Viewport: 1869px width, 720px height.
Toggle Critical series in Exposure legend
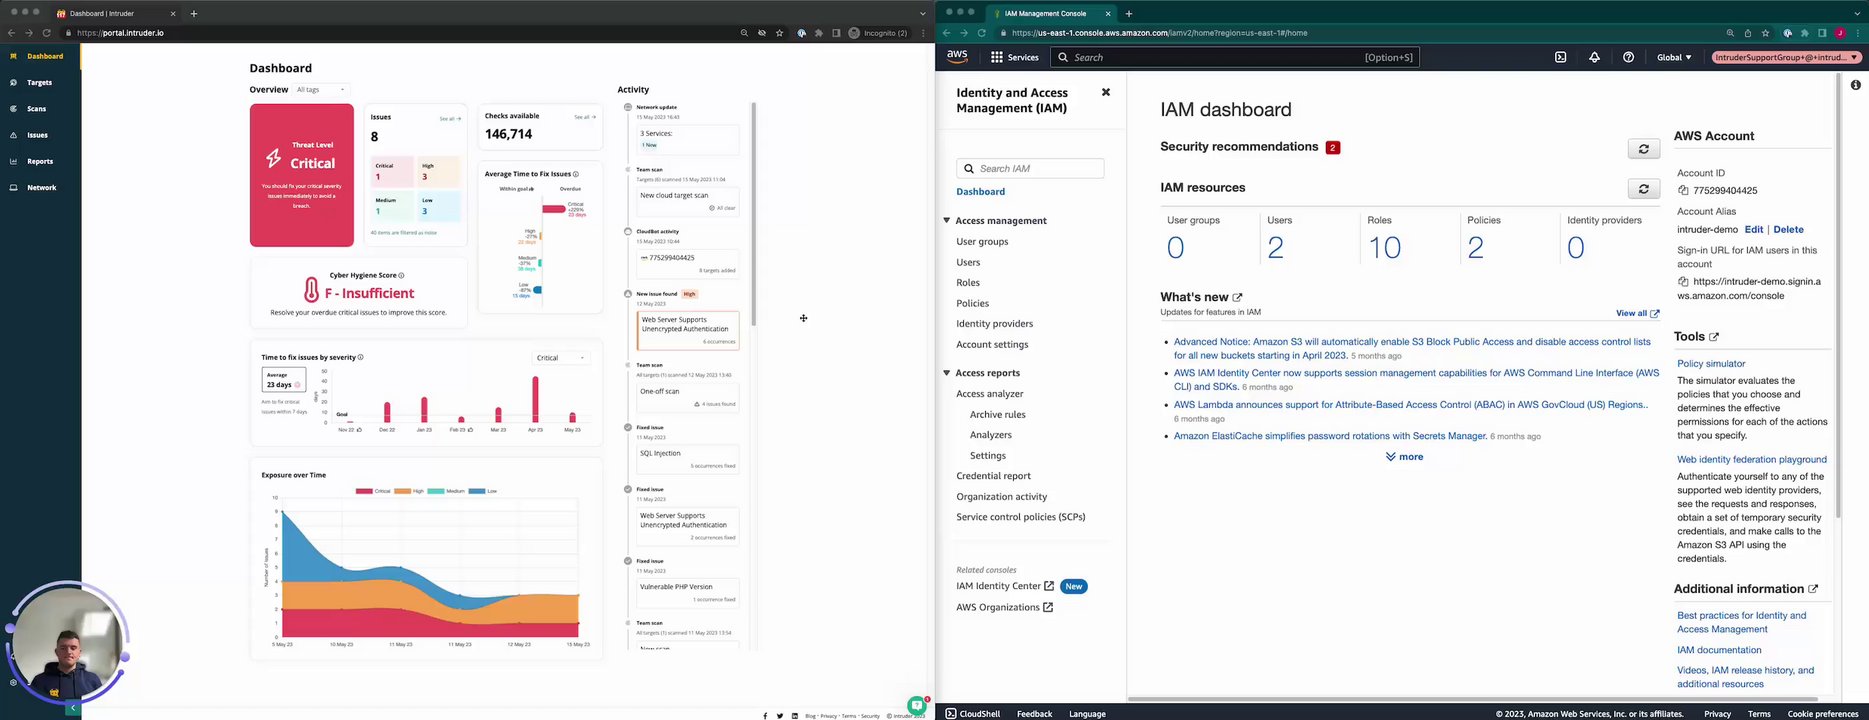[x=373, y=491]
